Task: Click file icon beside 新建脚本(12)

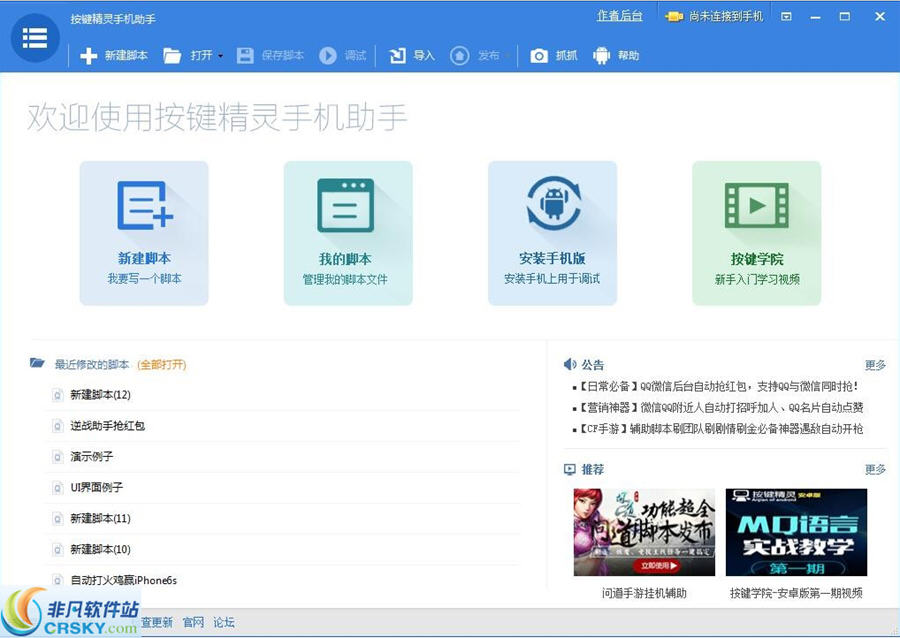Action: click(57, 395)
